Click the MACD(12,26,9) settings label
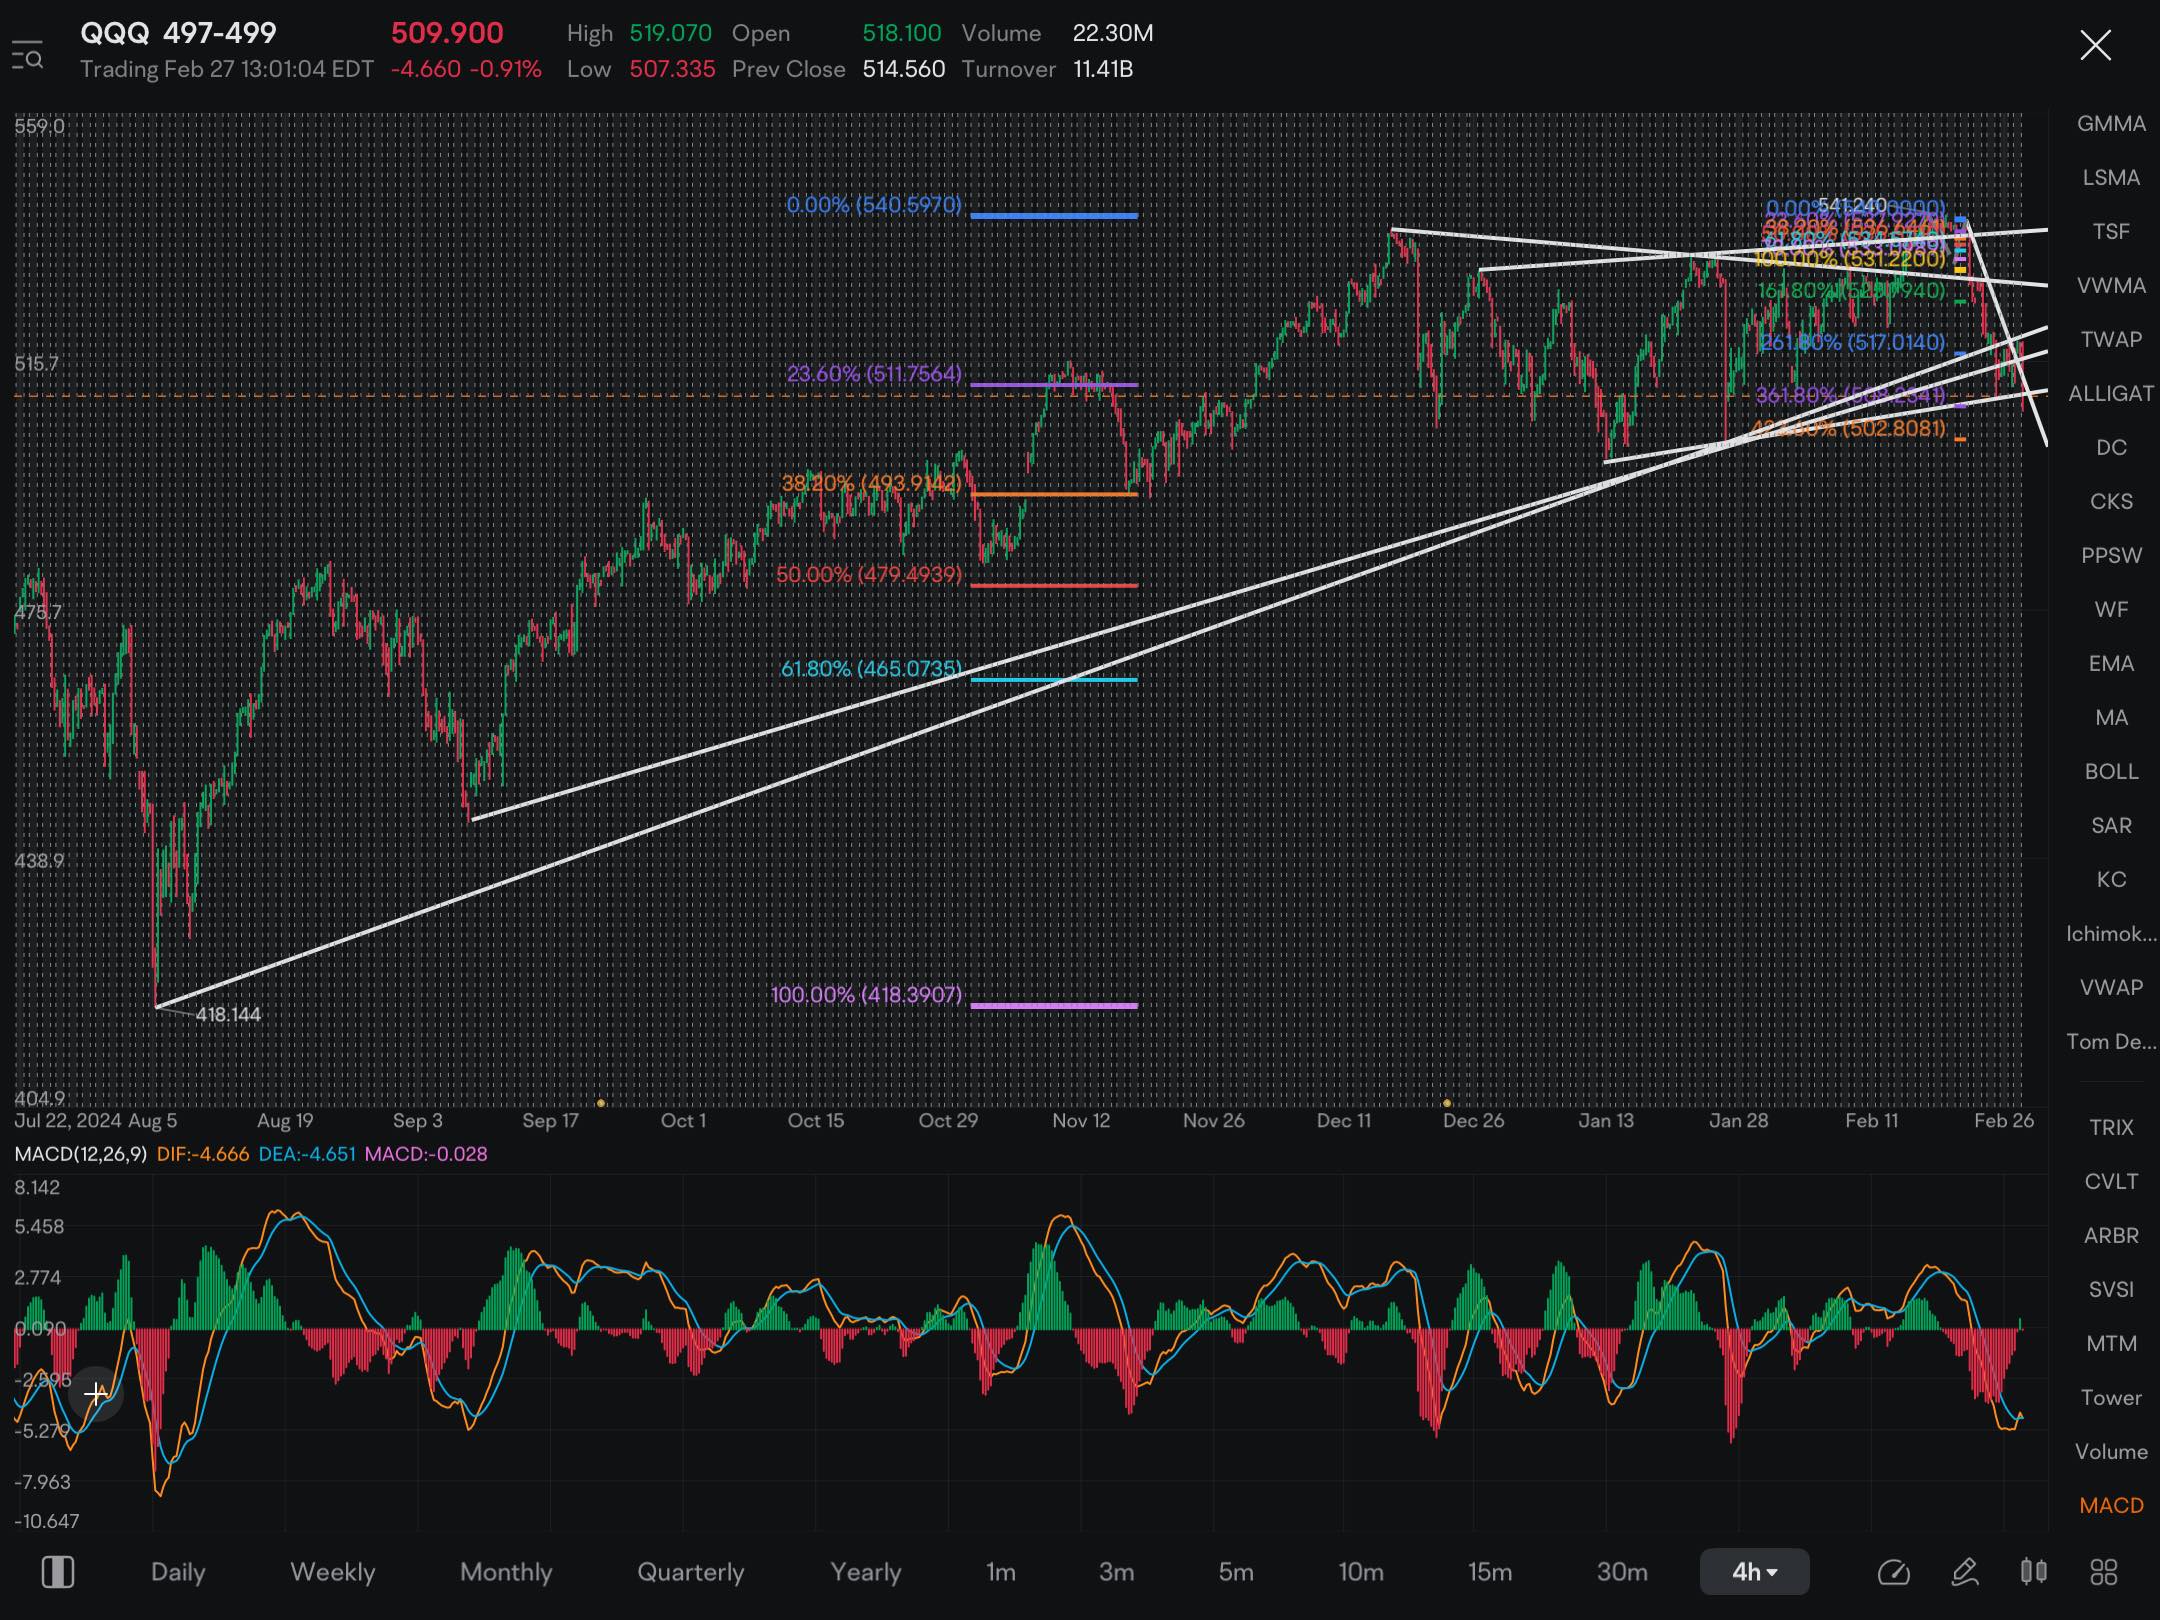The width and height of the screenshot is (2160, 1620). coord(80,1153)
